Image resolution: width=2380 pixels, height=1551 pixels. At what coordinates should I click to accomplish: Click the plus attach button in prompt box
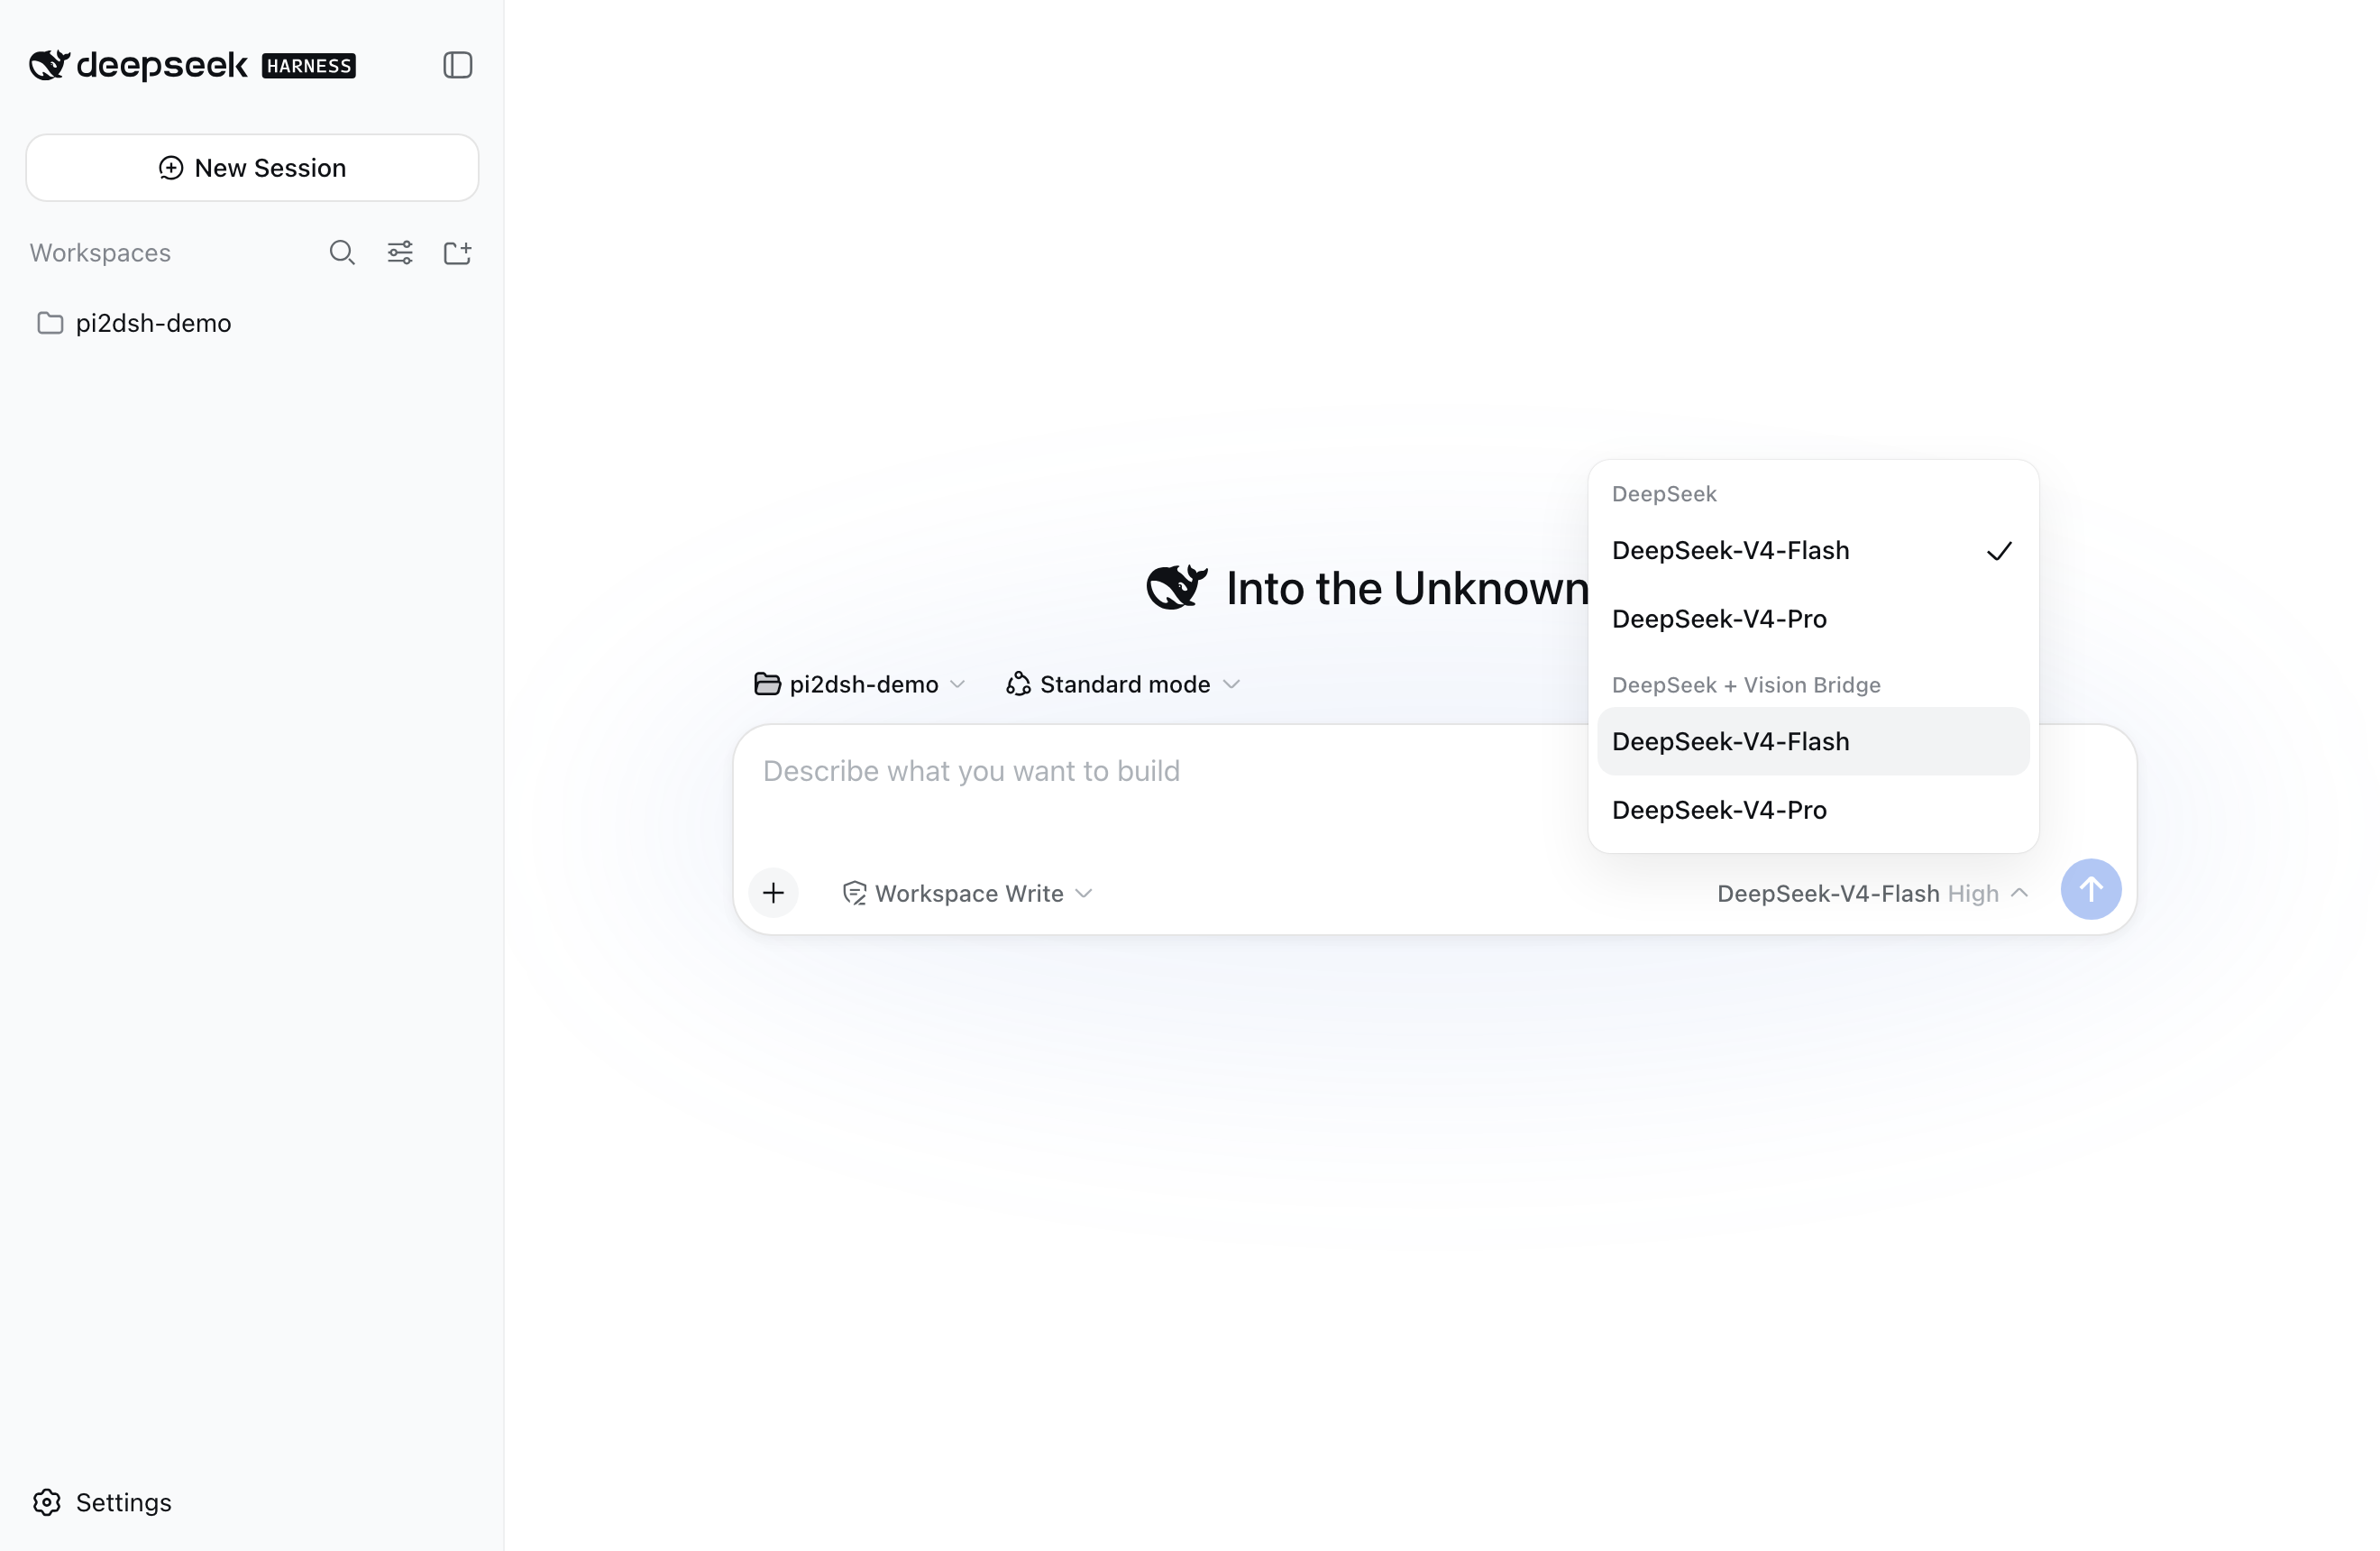773,893
